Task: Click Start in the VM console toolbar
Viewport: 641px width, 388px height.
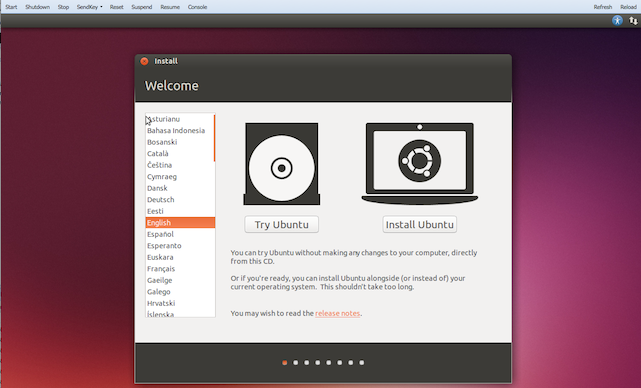Action: pos(11,7)
